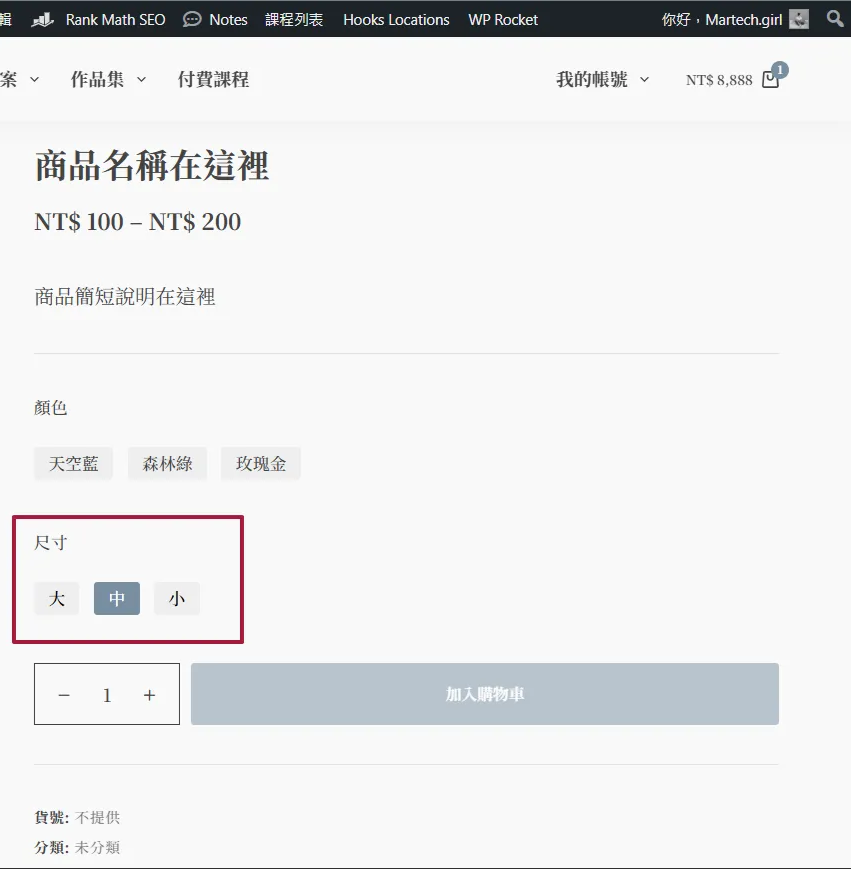Image resolution: width=851 pixels, height=869 pixels.
Task: Open the 未分類 category link
Action: [98, 847]
